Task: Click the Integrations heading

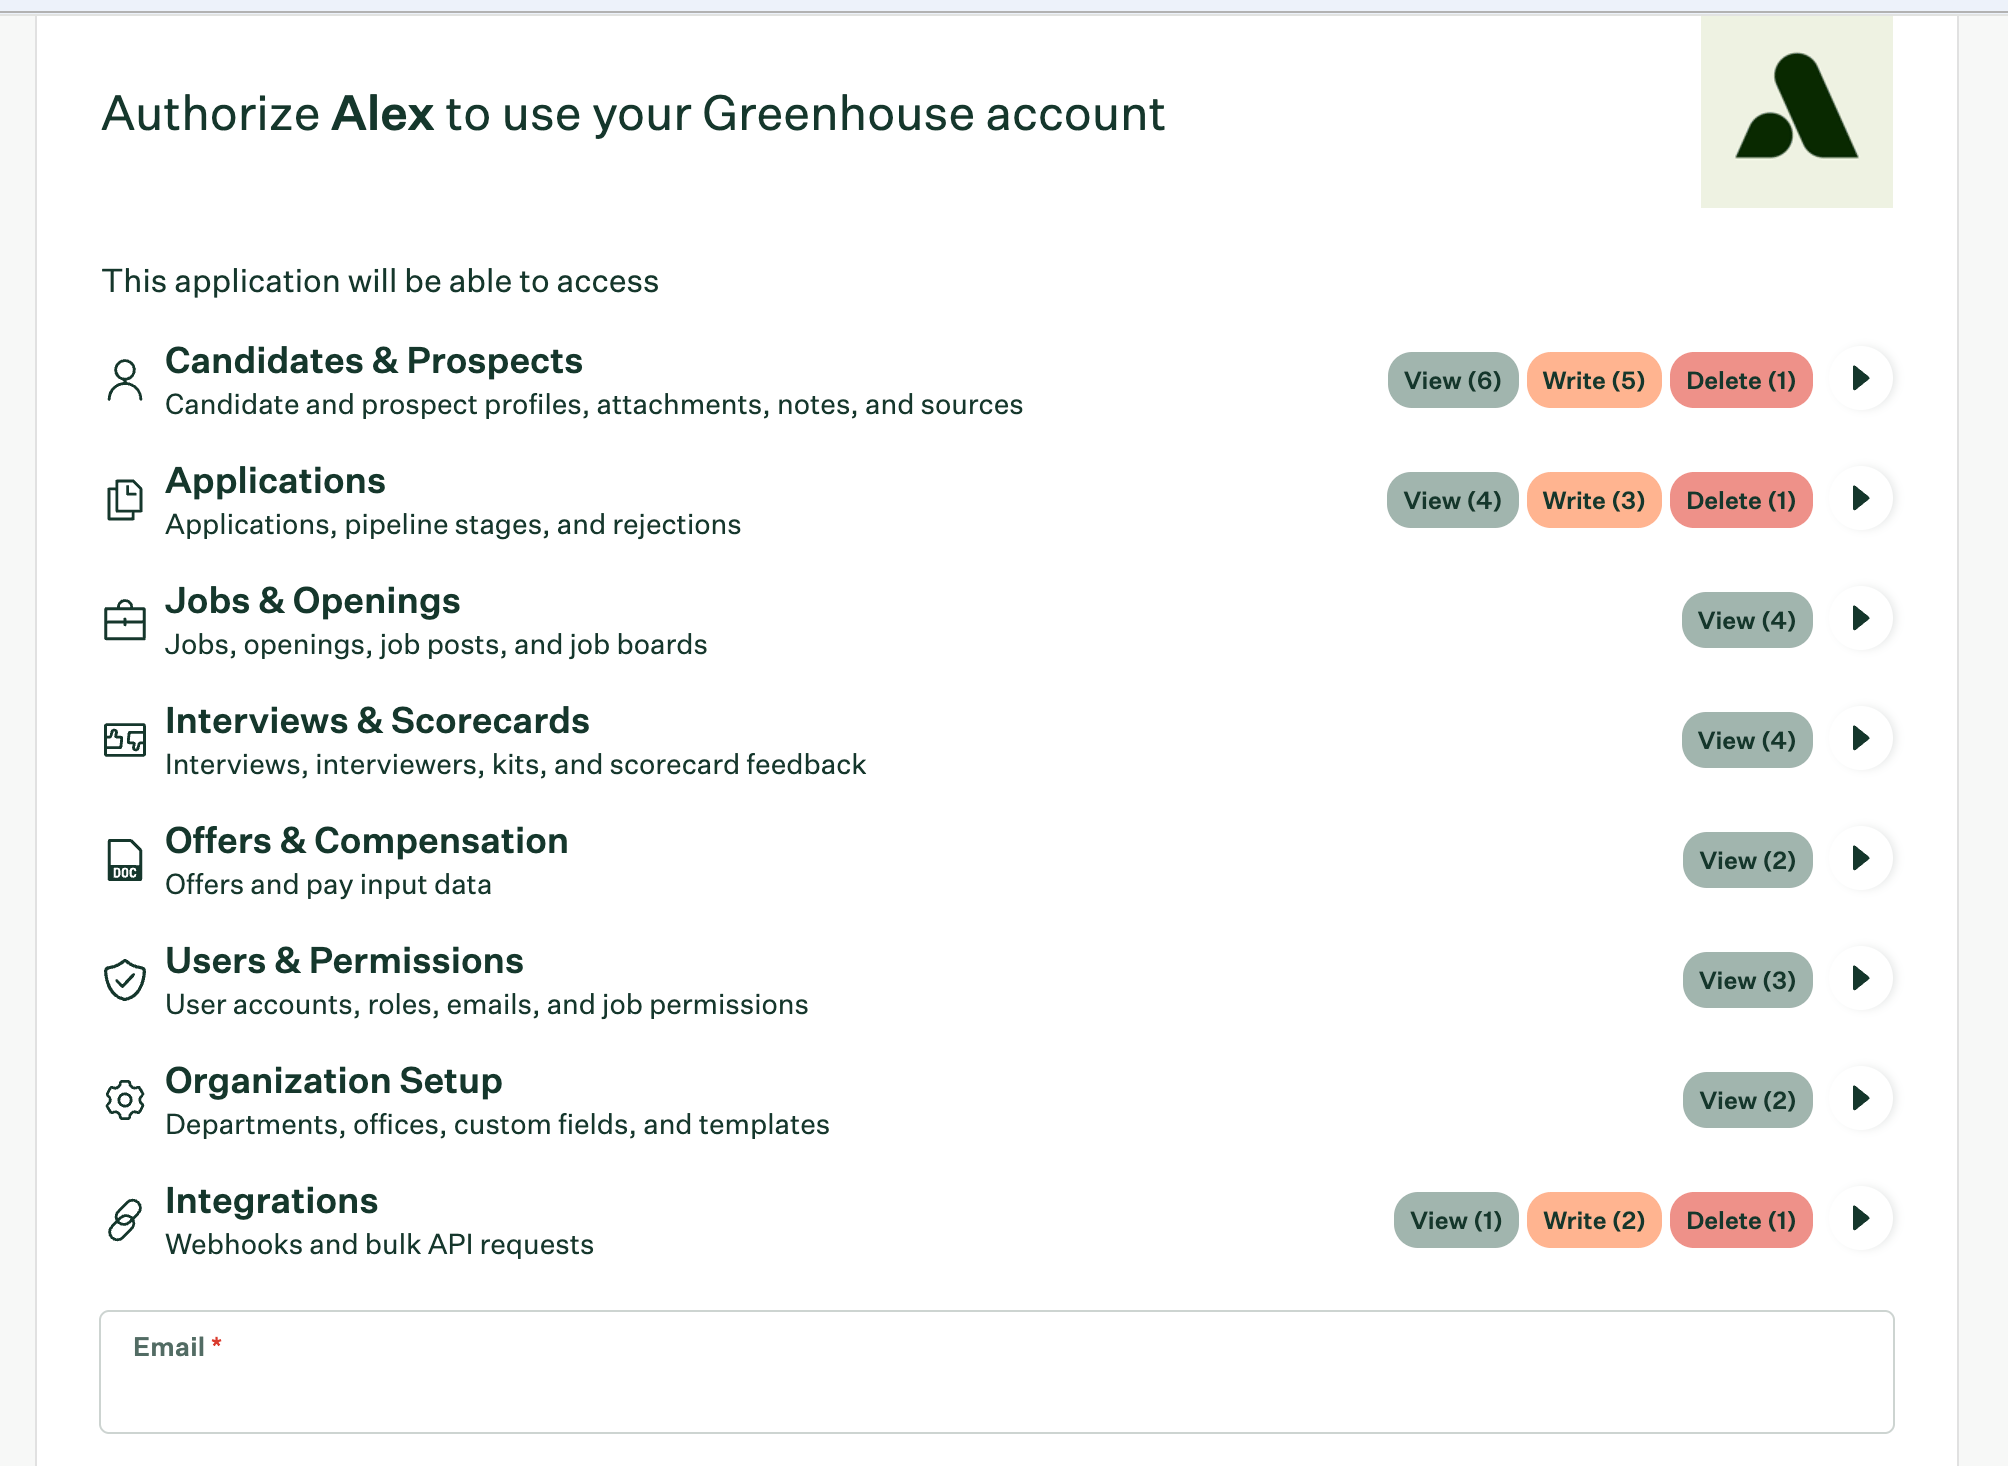Action: click(x=272, y=1200)
